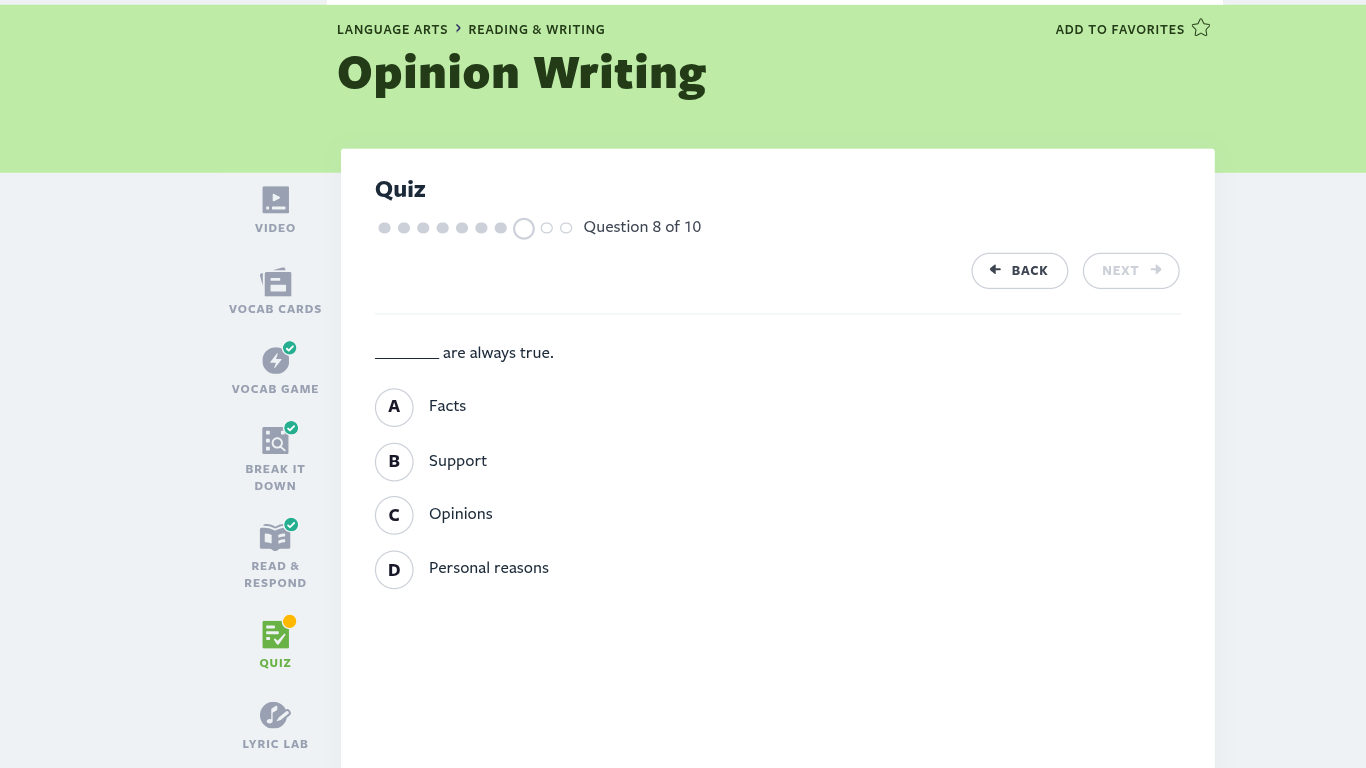Go back to the previous question

(x=1019, y=271)
